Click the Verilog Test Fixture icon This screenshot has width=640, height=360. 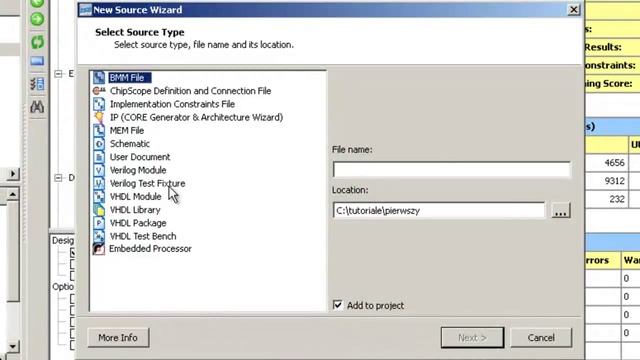[99, 183]
